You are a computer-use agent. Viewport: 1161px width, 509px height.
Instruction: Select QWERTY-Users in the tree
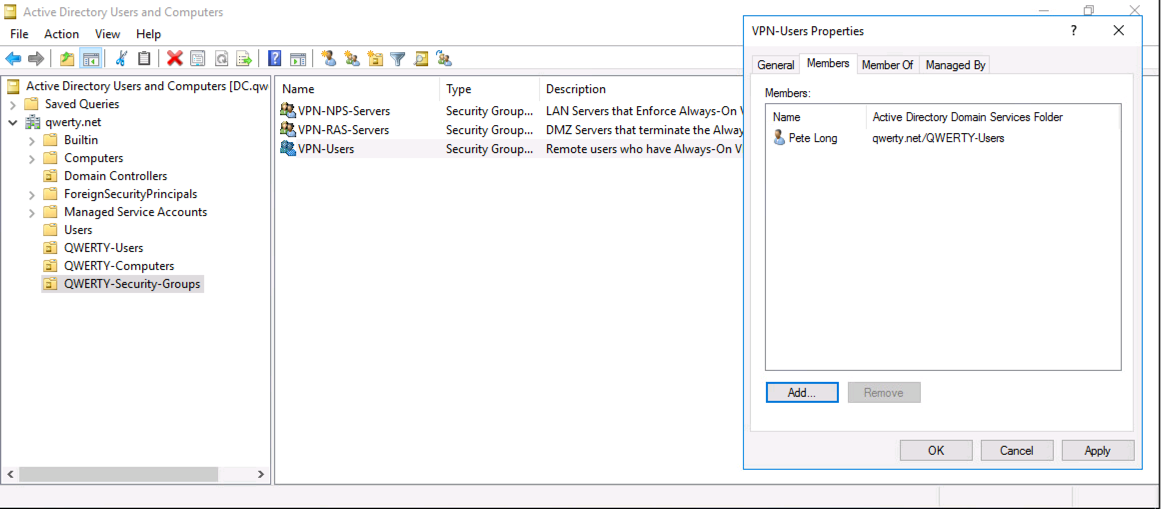[x=104, y=247]
